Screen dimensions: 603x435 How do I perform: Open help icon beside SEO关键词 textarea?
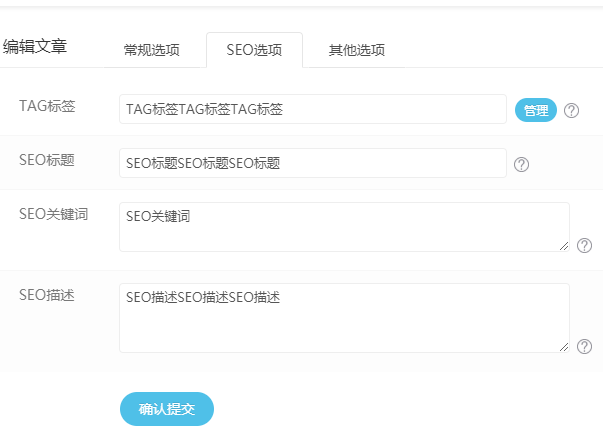point(584,245)
